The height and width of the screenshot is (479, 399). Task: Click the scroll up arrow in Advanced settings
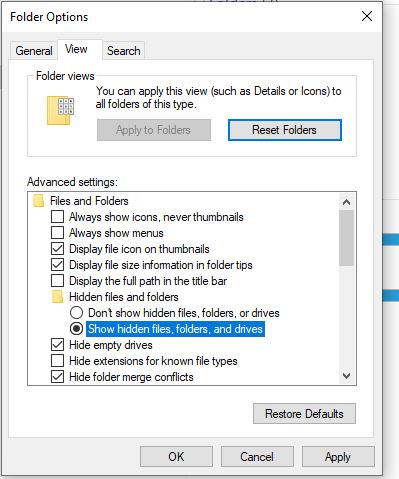[346, 202]
